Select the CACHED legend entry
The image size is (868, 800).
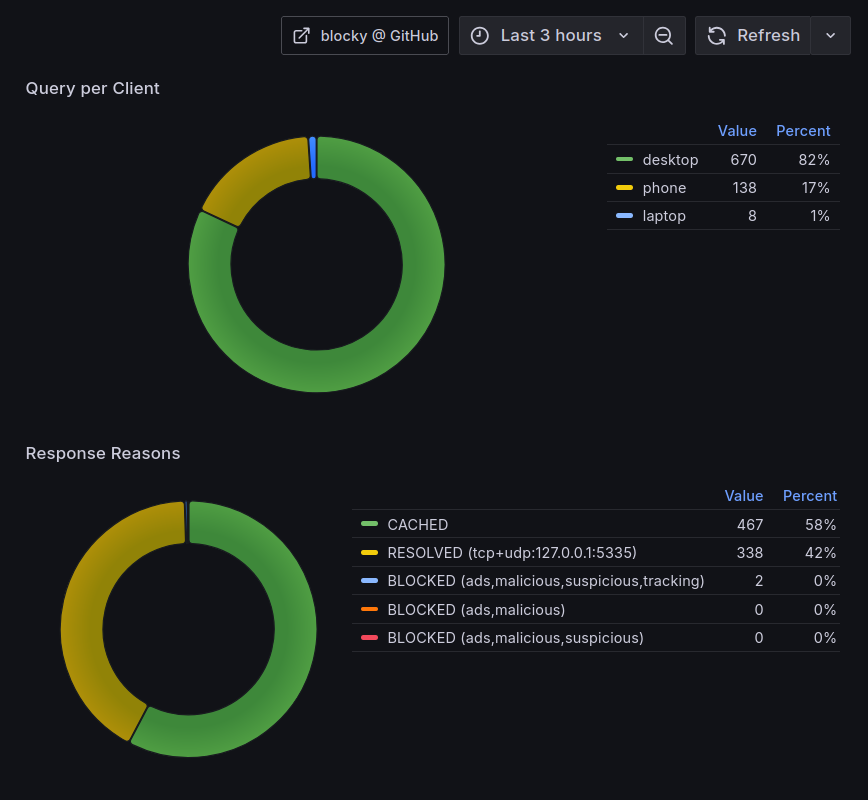(417, 525)
